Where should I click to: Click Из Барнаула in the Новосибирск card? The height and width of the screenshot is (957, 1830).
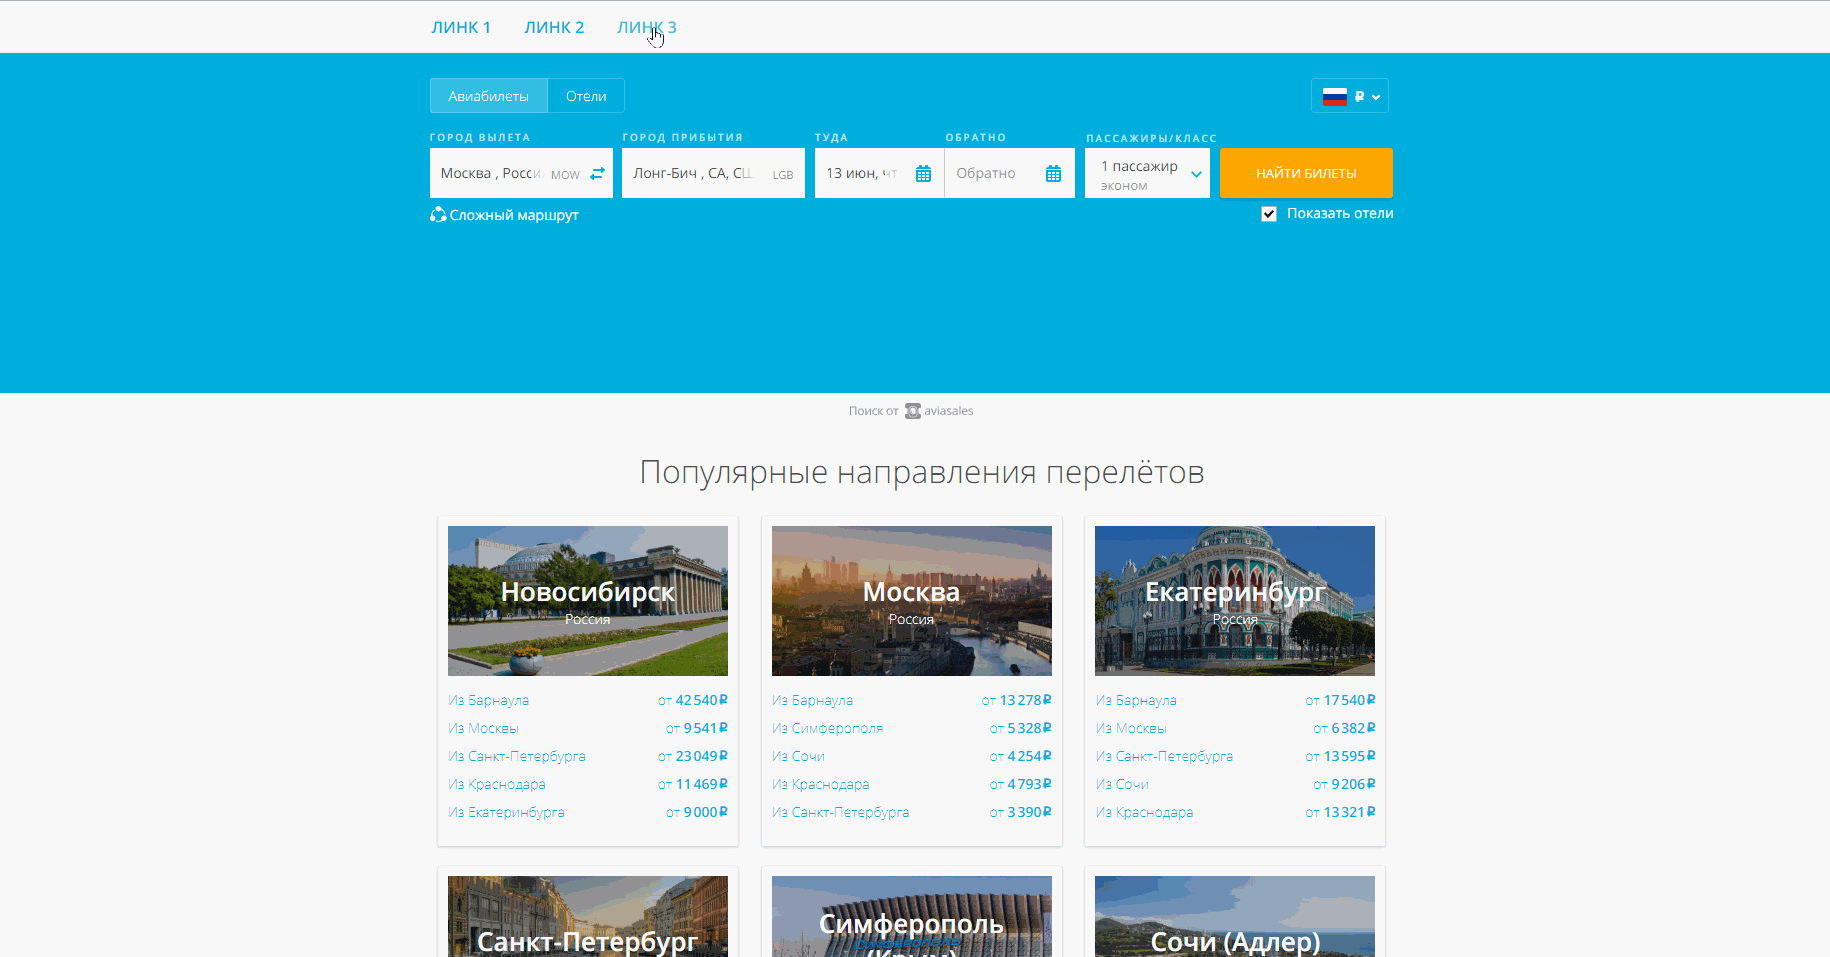tap(489, 700)
